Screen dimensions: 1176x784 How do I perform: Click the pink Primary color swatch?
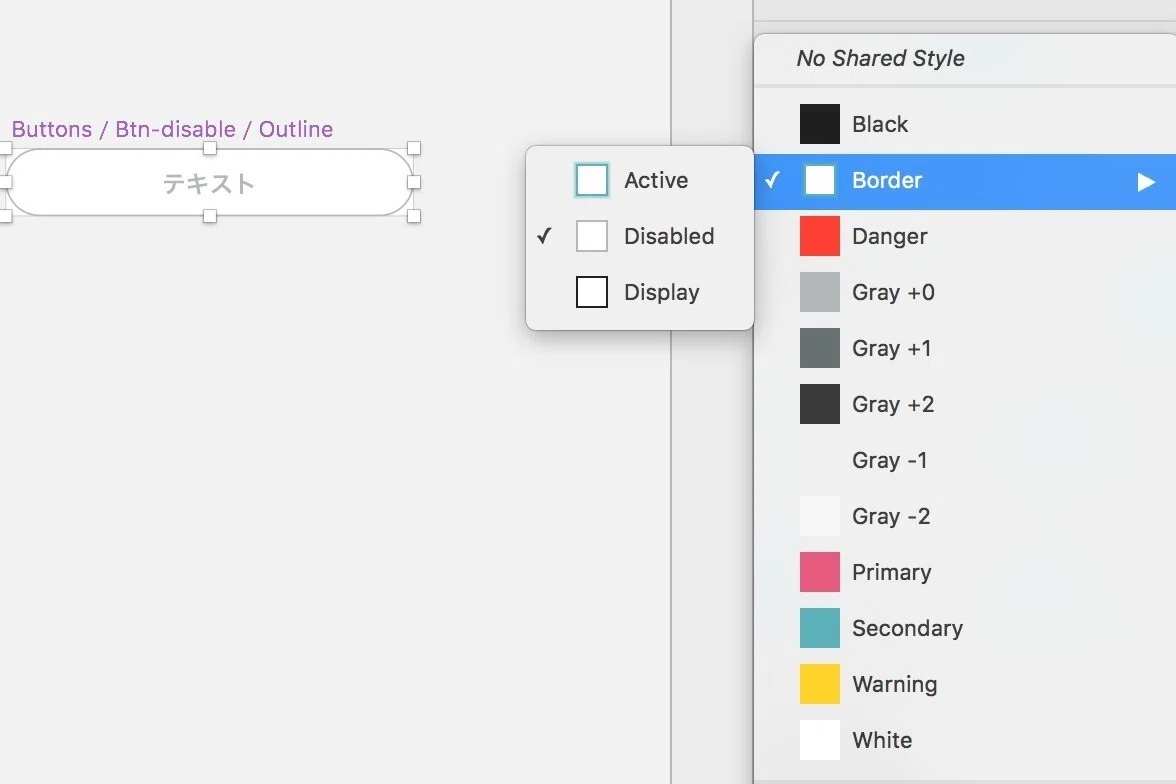tap(820, 572)
